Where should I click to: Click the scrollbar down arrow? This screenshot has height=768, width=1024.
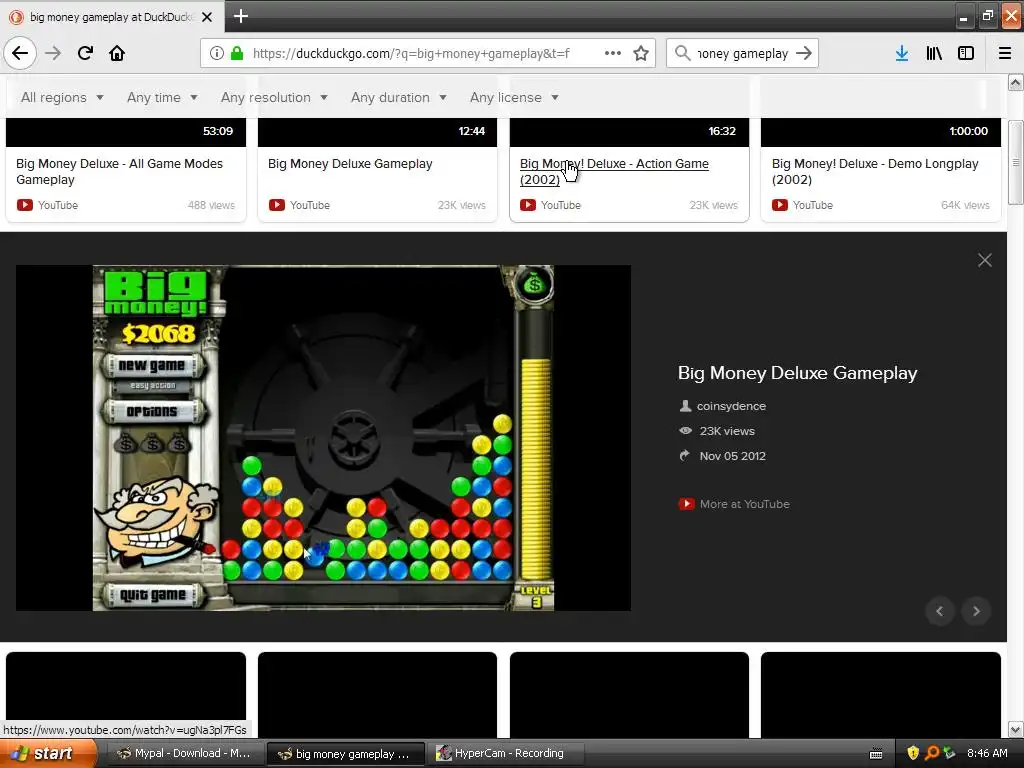[1016, 729]
